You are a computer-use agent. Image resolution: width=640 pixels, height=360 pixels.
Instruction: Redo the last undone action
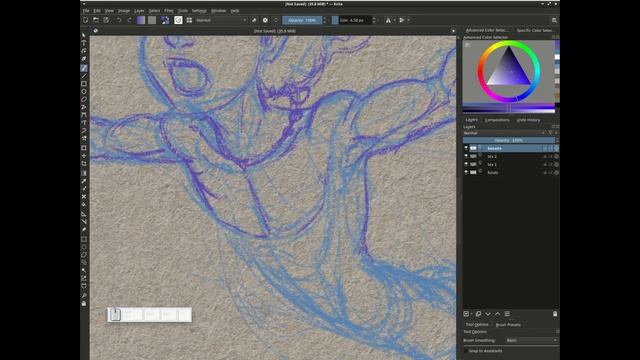click(129, 20)
